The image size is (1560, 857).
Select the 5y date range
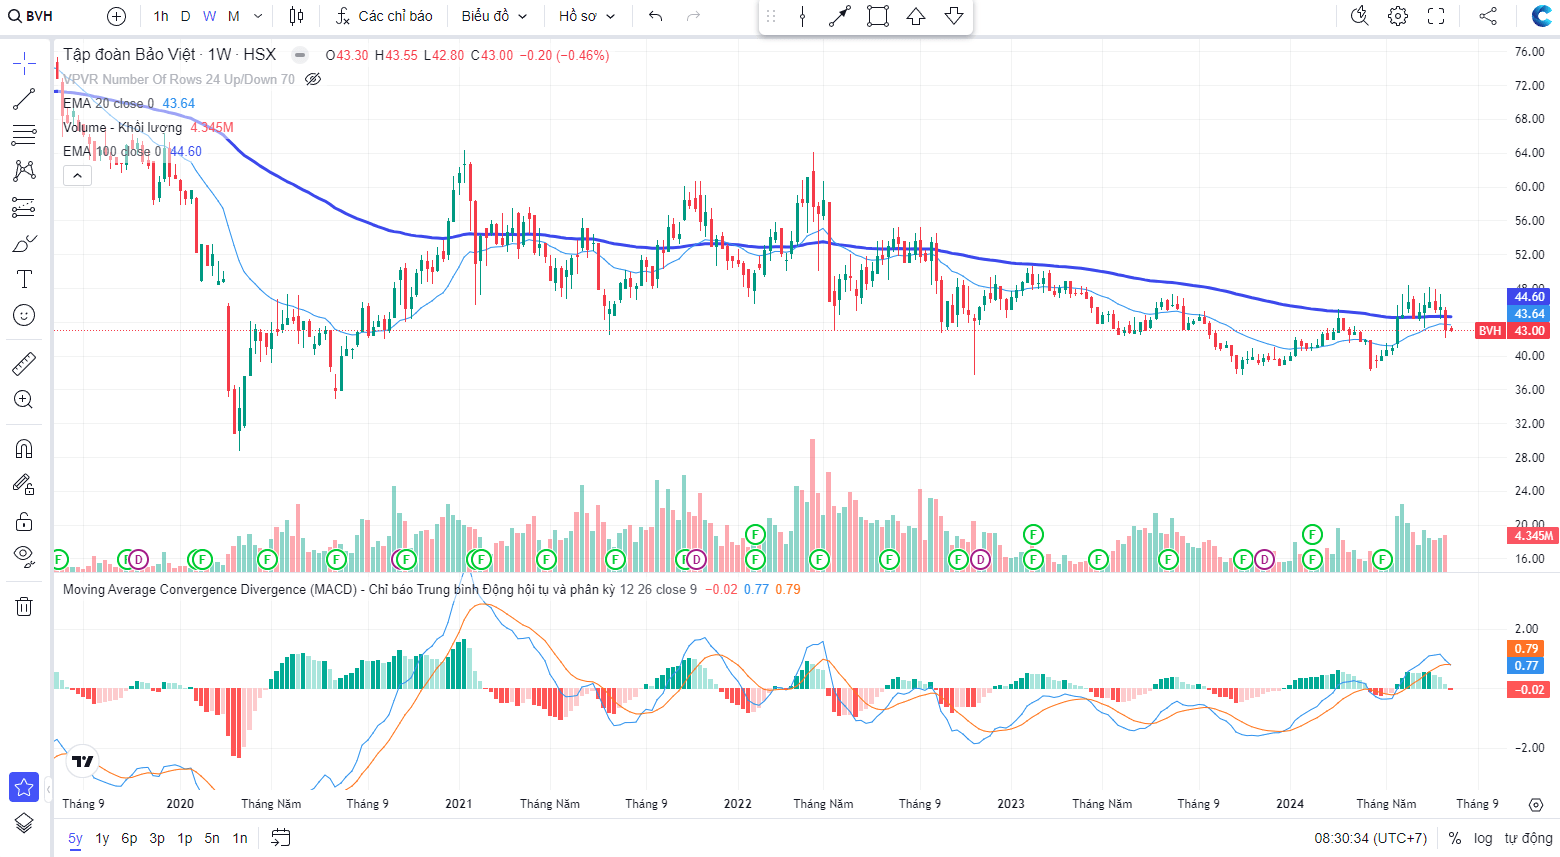point(75,838)
